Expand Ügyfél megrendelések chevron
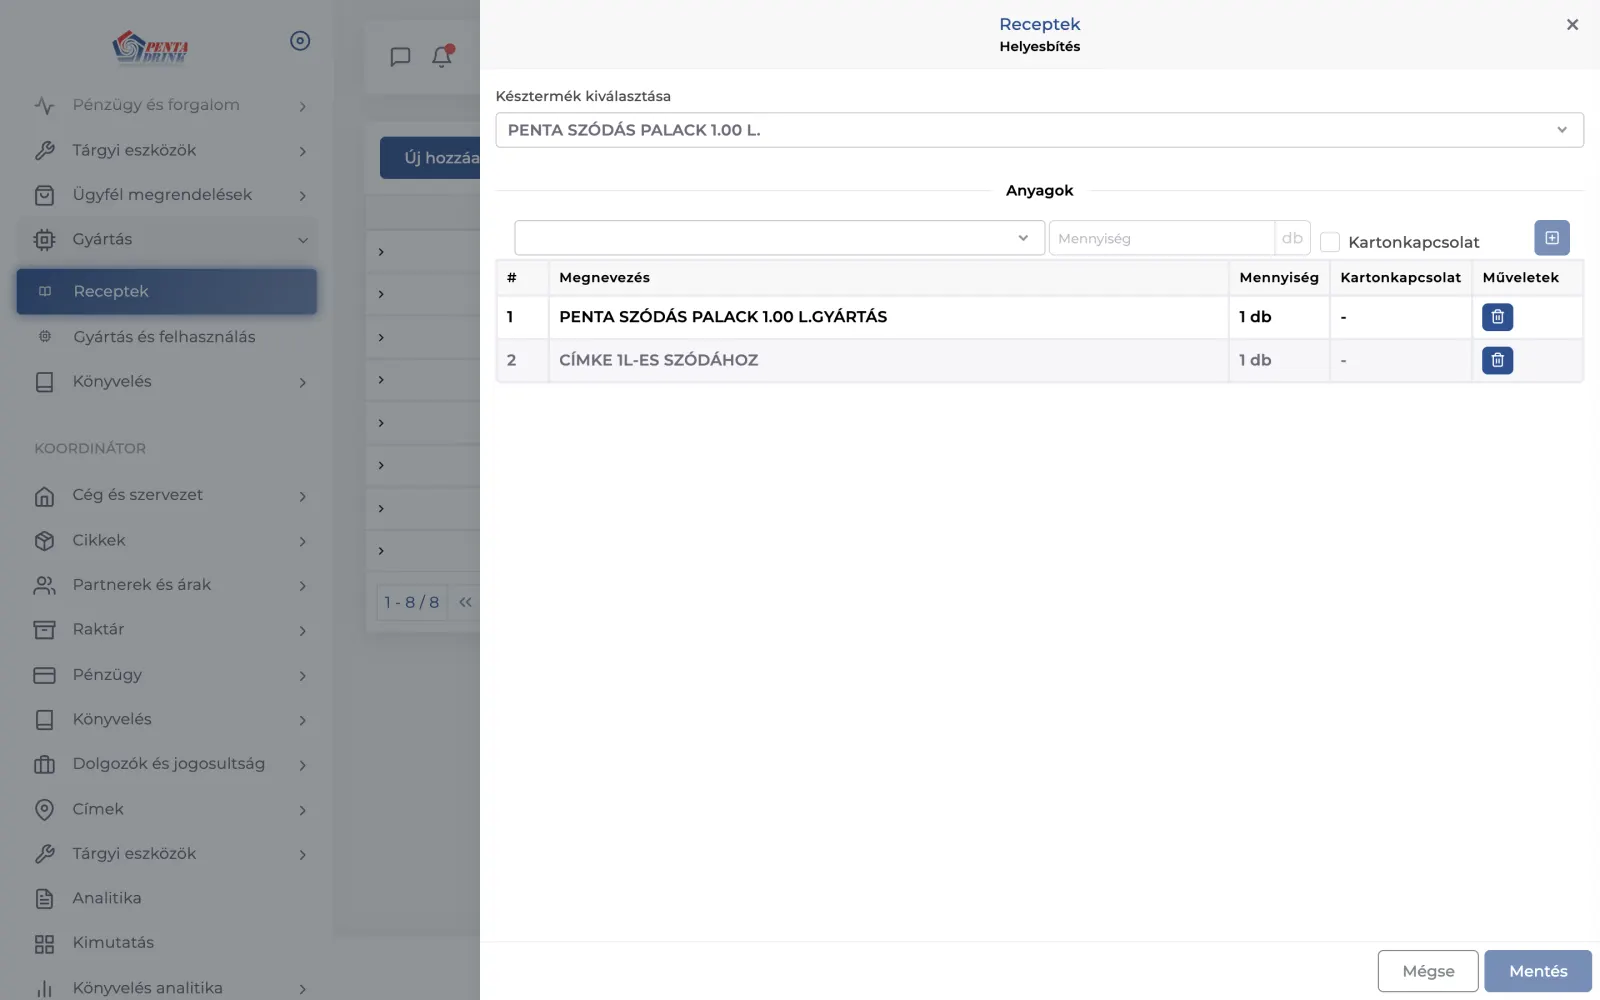The height and width of the screenshot is (1000, 1600). pos(302,196)
